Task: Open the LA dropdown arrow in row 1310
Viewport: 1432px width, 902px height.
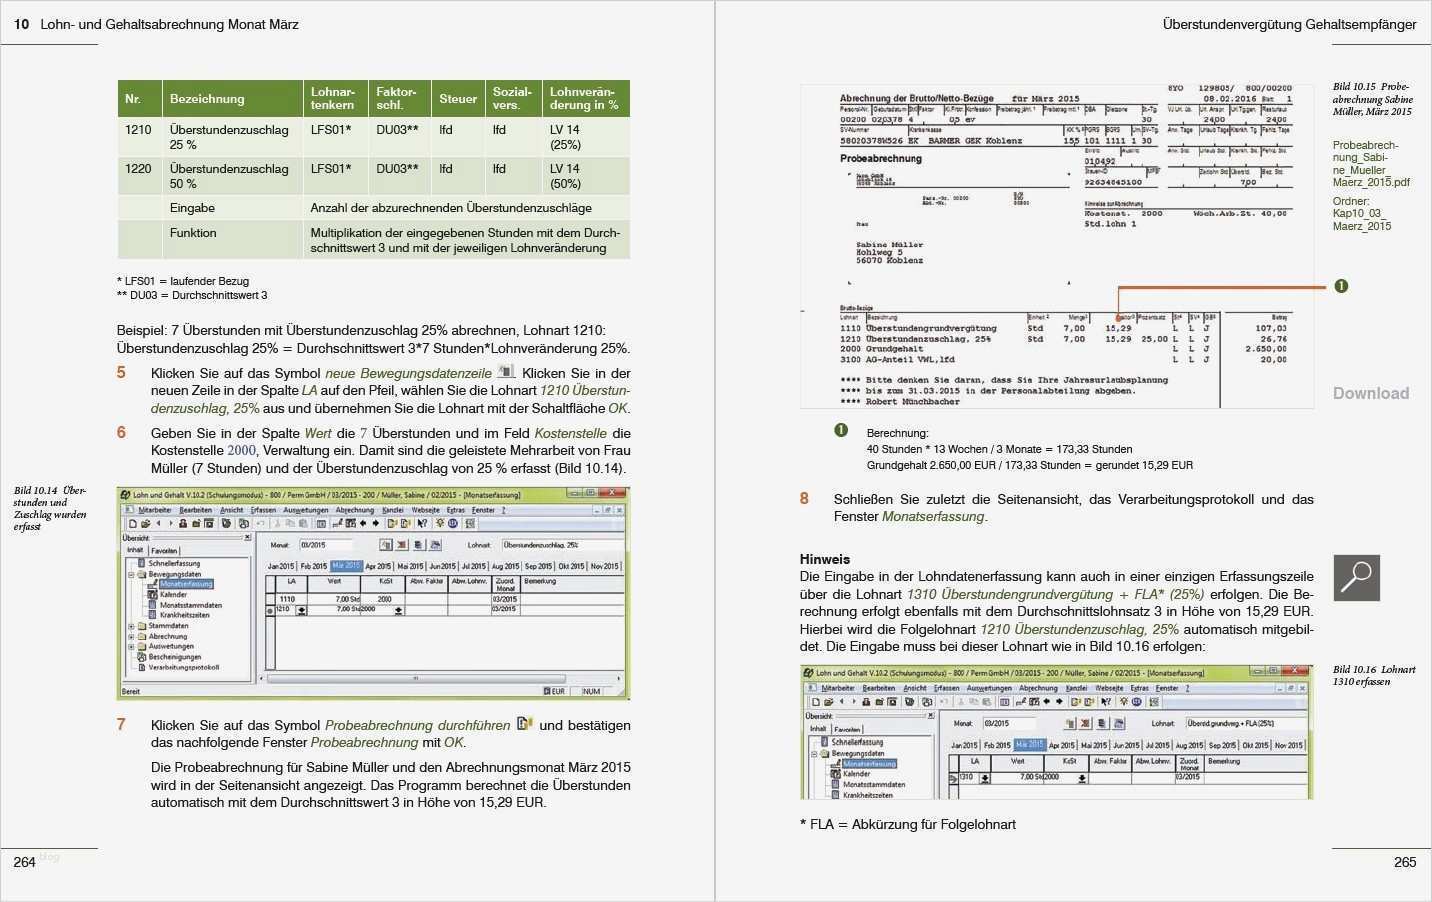Action: (x=985, y=777)
